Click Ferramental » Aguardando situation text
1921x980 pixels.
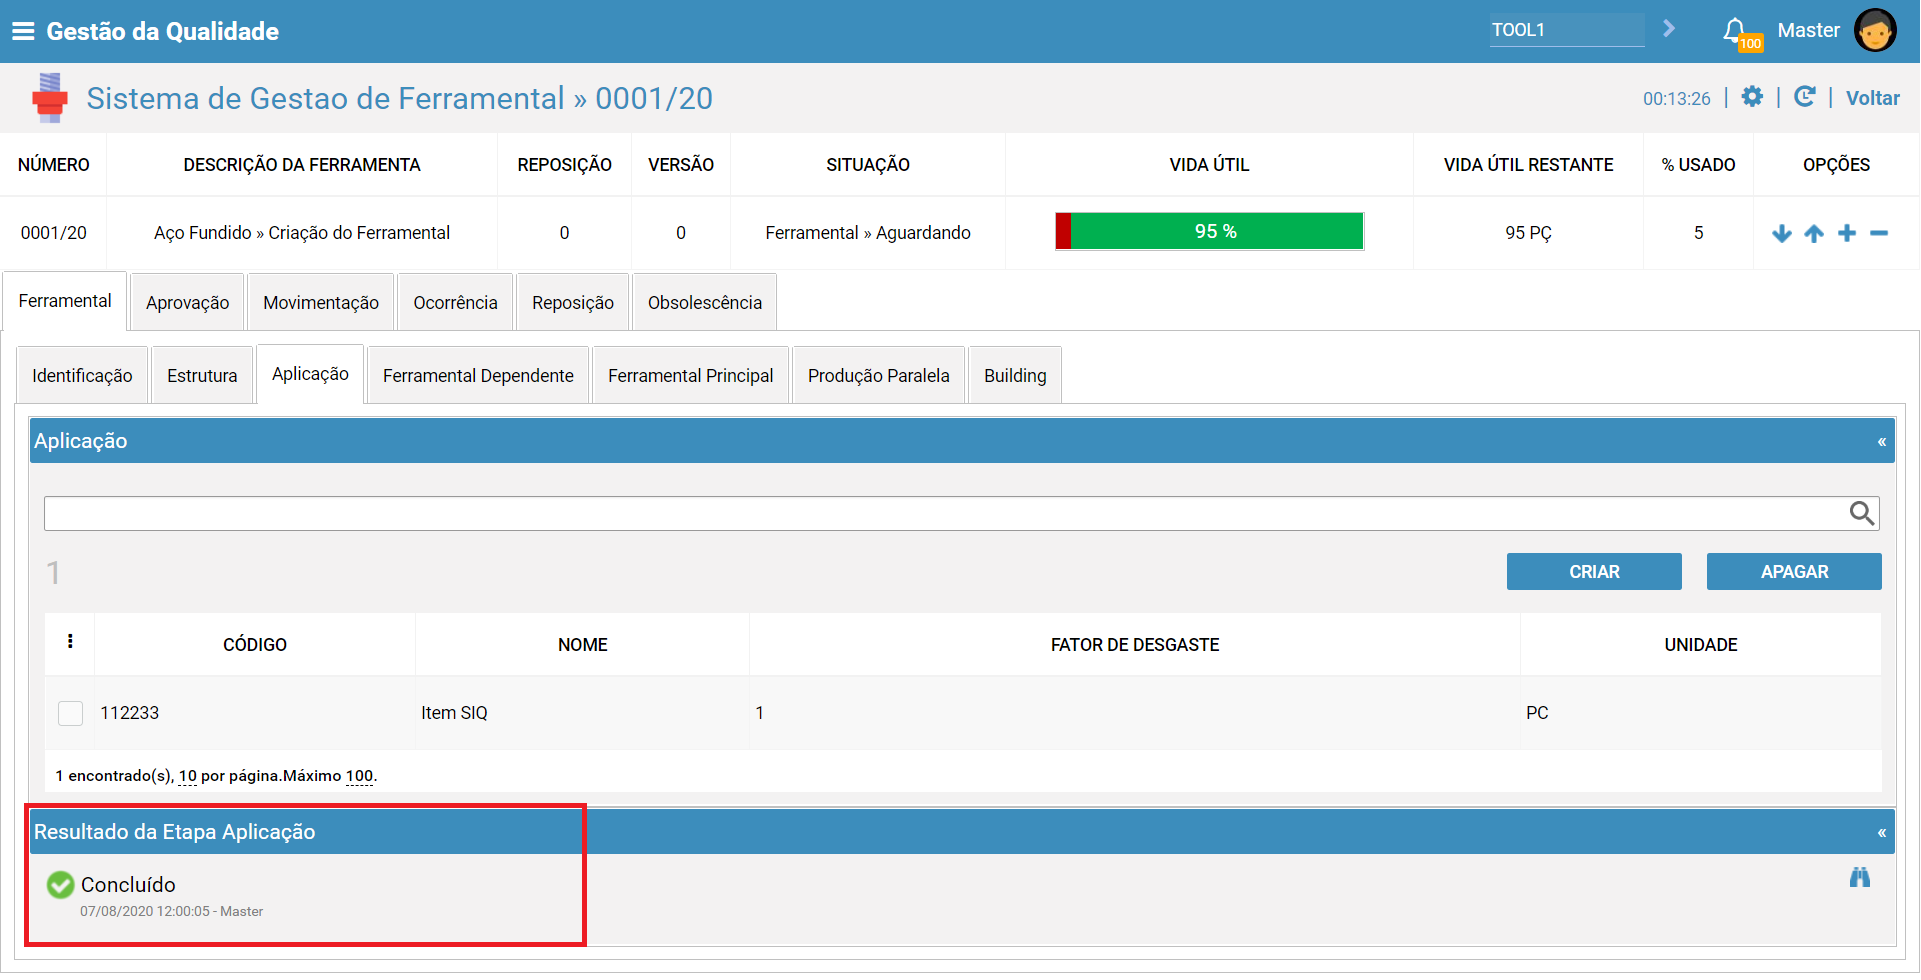pyautogui.click(x=868, y=233)
